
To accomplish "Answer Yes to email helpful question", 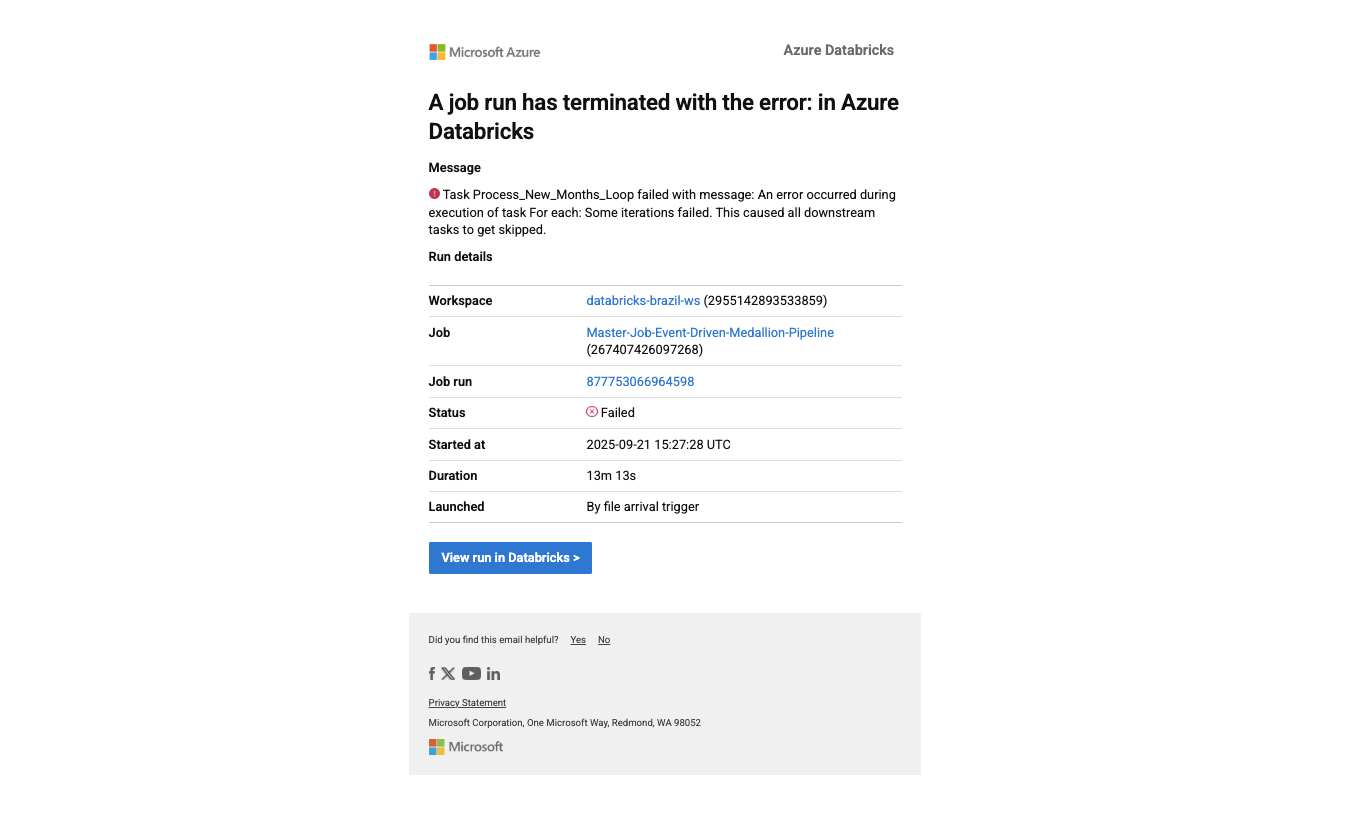I will coord(578,640).
